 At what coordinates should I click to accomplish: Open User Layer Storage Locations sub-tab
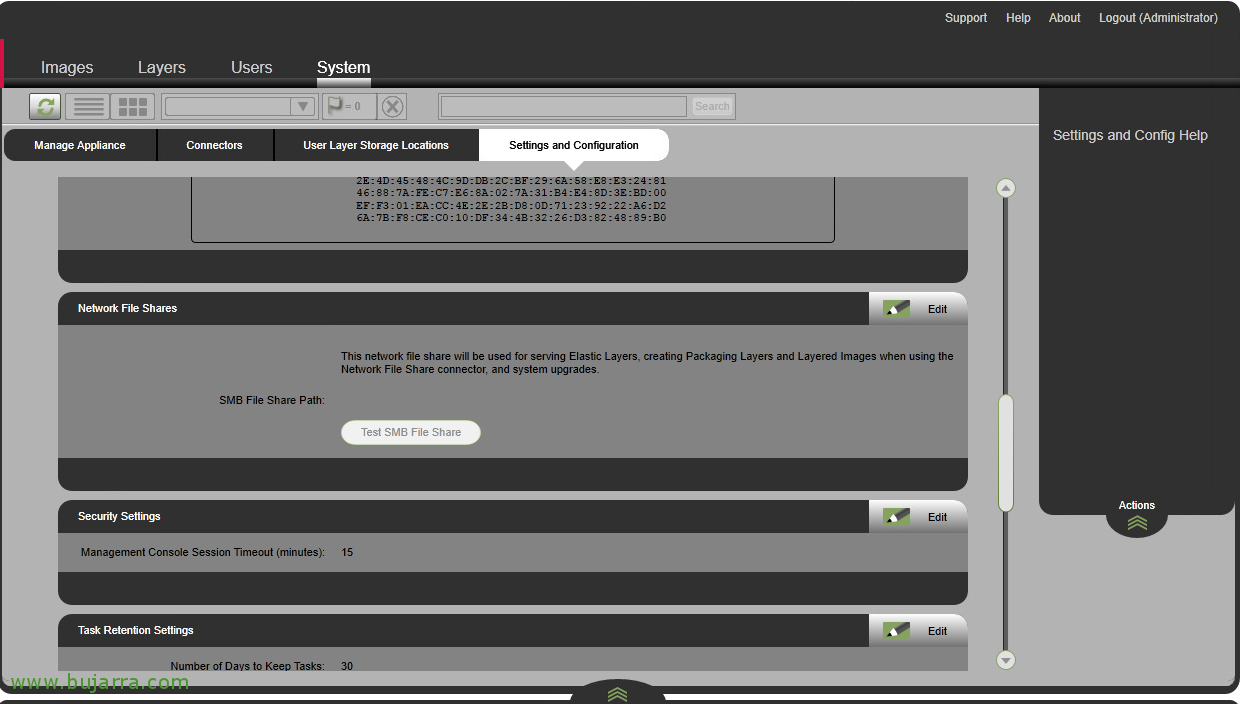(x=376, y=145)
